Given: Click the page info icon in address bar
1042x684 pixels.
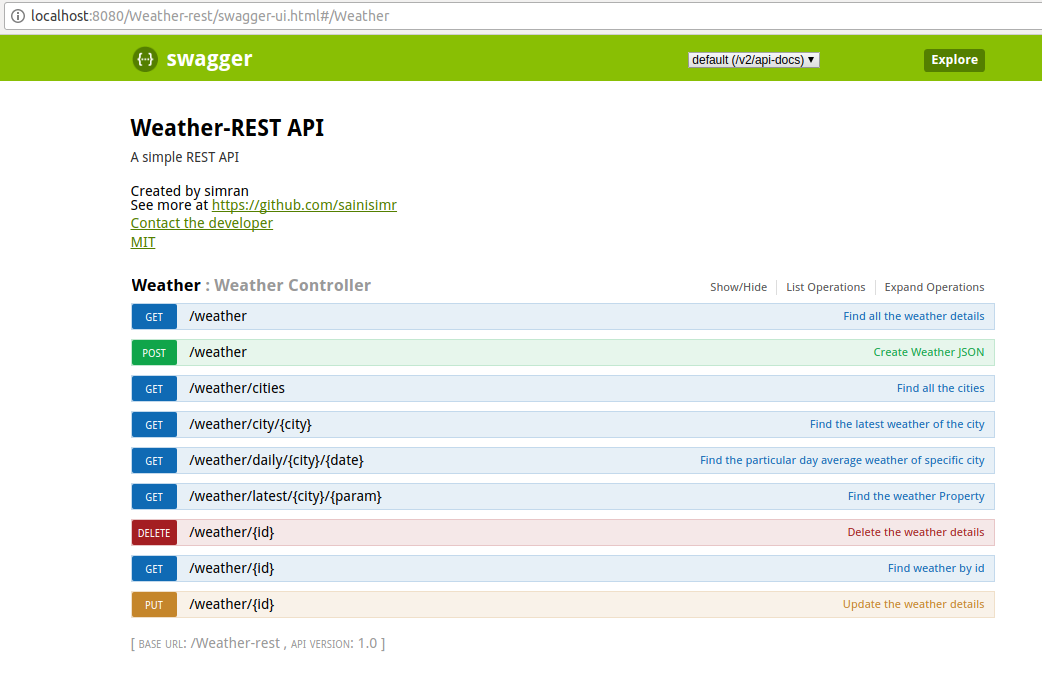Looking at the screenshot, I should click(x=18, y=16).
